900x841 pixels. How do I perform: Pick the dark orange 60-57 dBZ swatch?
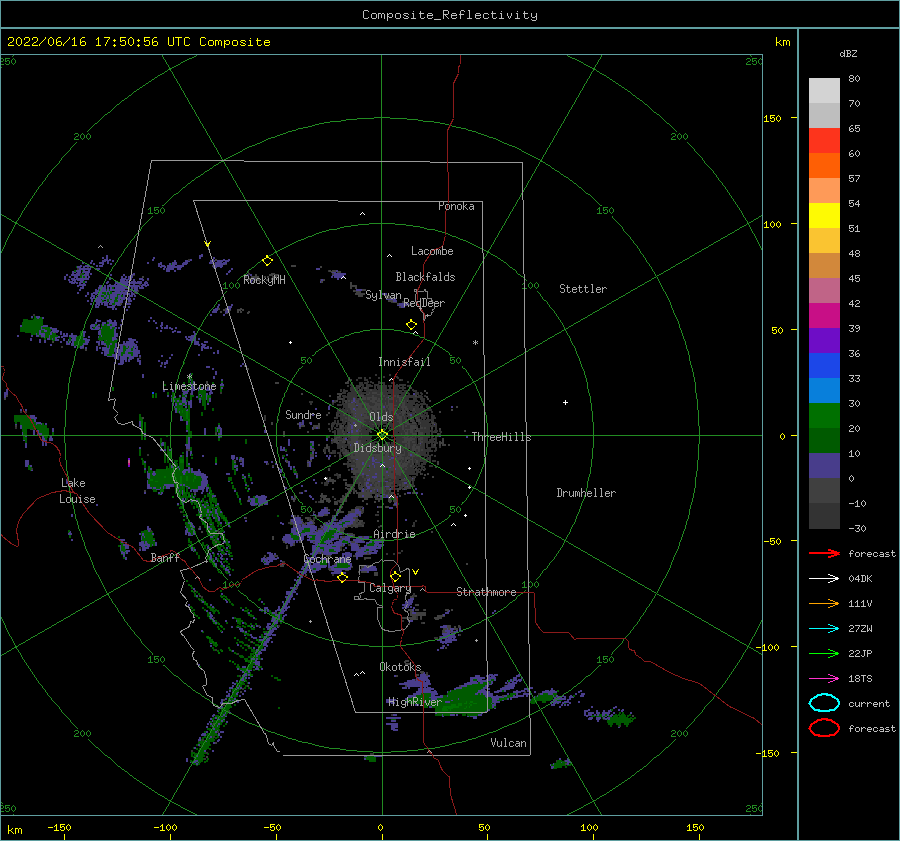(824, 165)
